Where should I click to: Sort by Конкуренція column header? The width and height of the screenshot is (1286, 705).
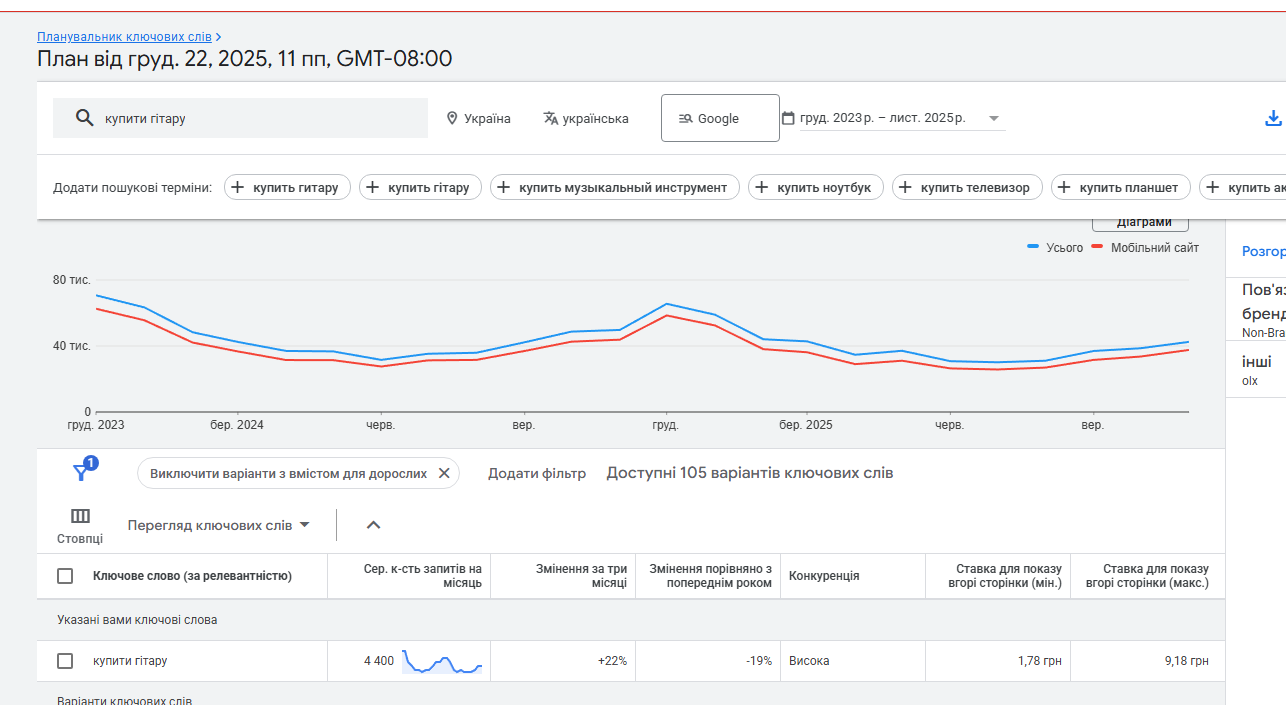[x=824, y=576]
